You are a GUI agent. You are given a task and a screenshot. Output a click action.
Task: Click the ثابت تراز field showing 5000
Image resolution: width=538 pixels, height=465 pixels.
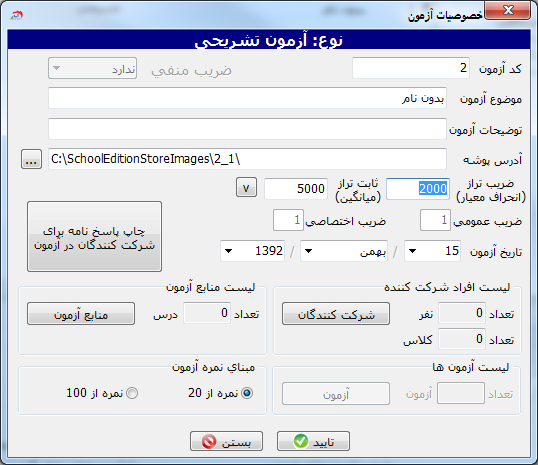[296, 188]
